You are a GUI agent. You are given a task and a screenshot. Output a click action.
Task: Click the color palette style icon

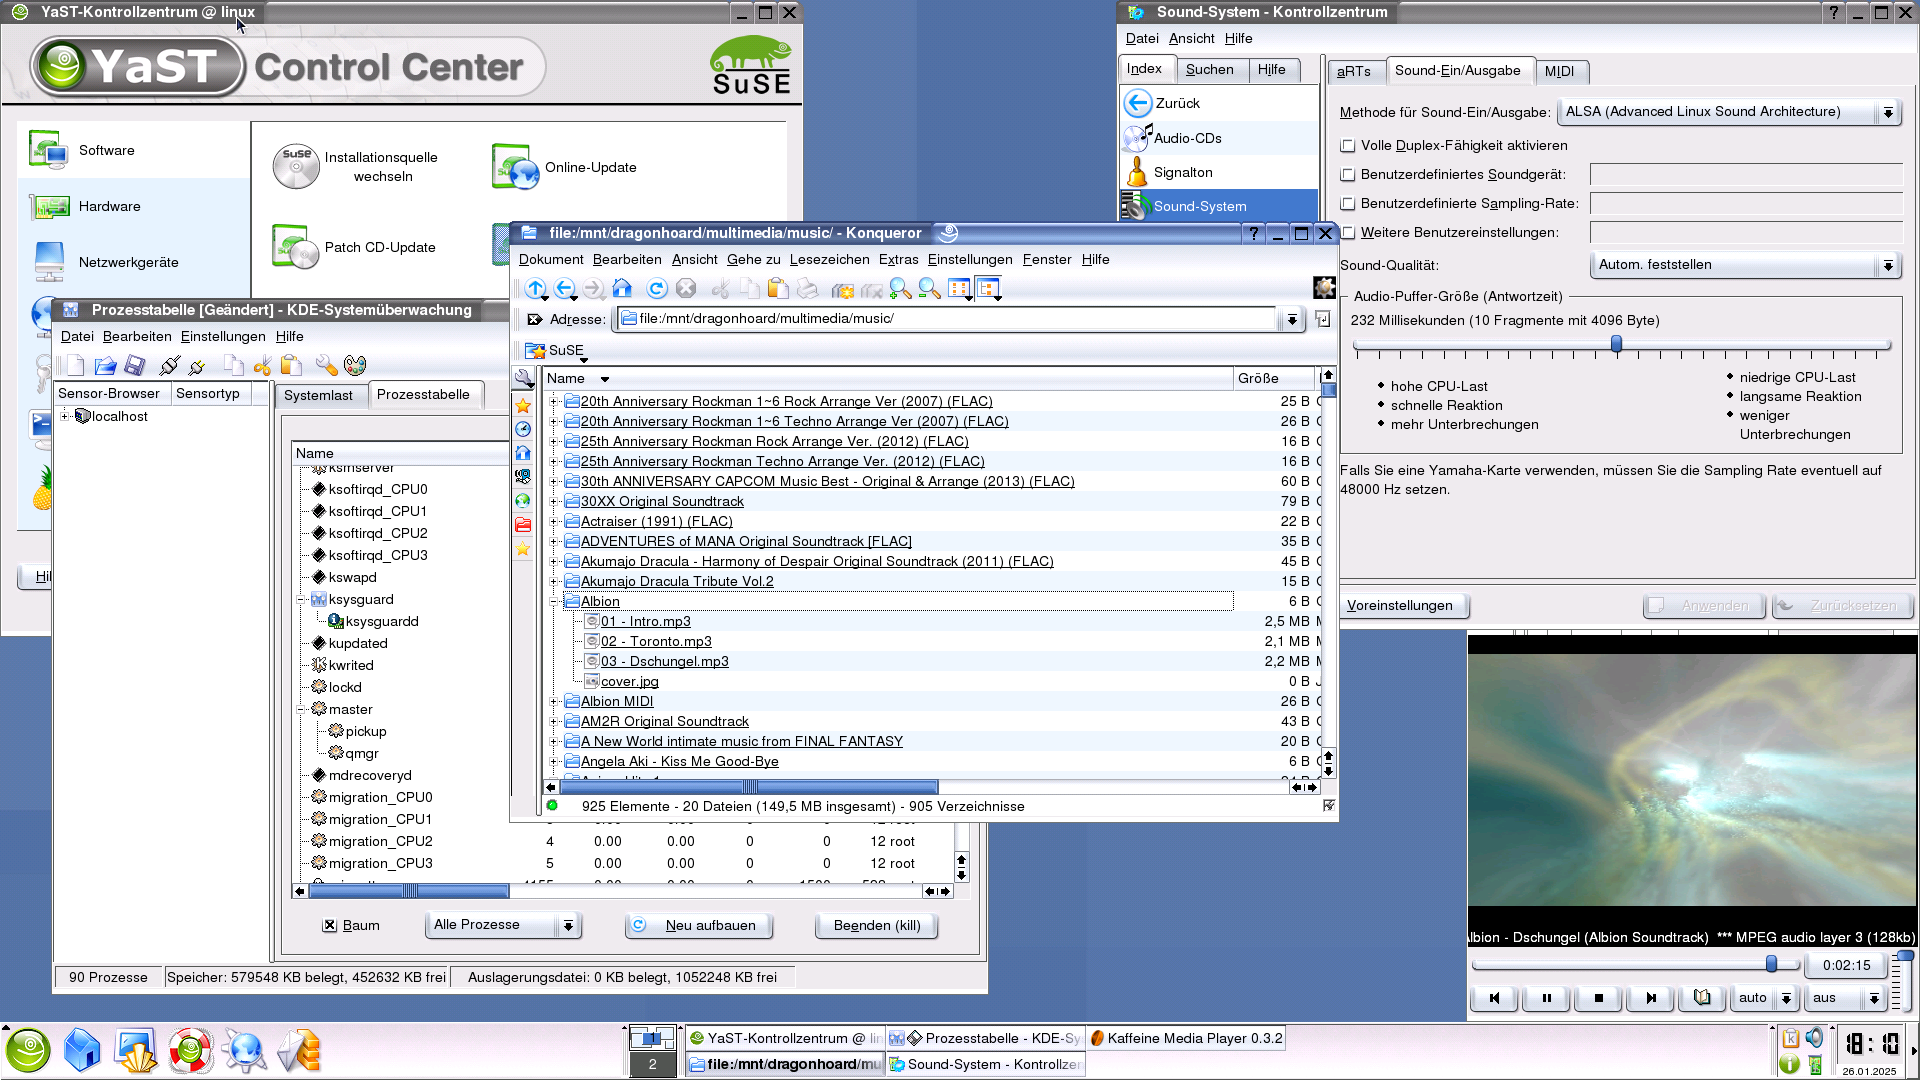tap(355, 366)
